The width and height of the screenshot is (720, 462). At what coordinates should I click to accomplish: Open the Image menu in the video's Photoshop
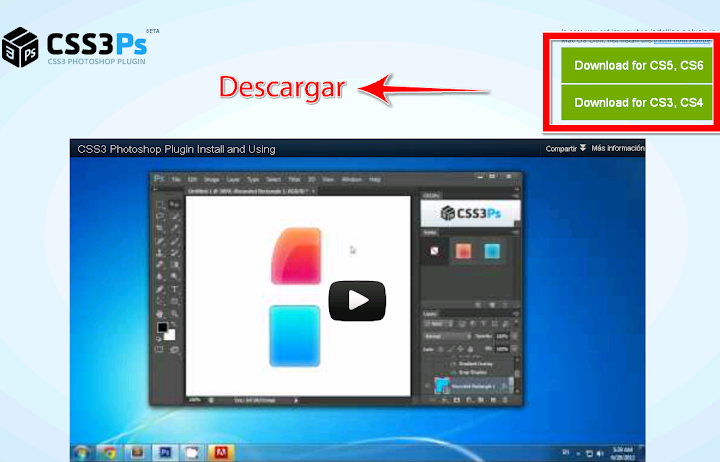(212, 179)
